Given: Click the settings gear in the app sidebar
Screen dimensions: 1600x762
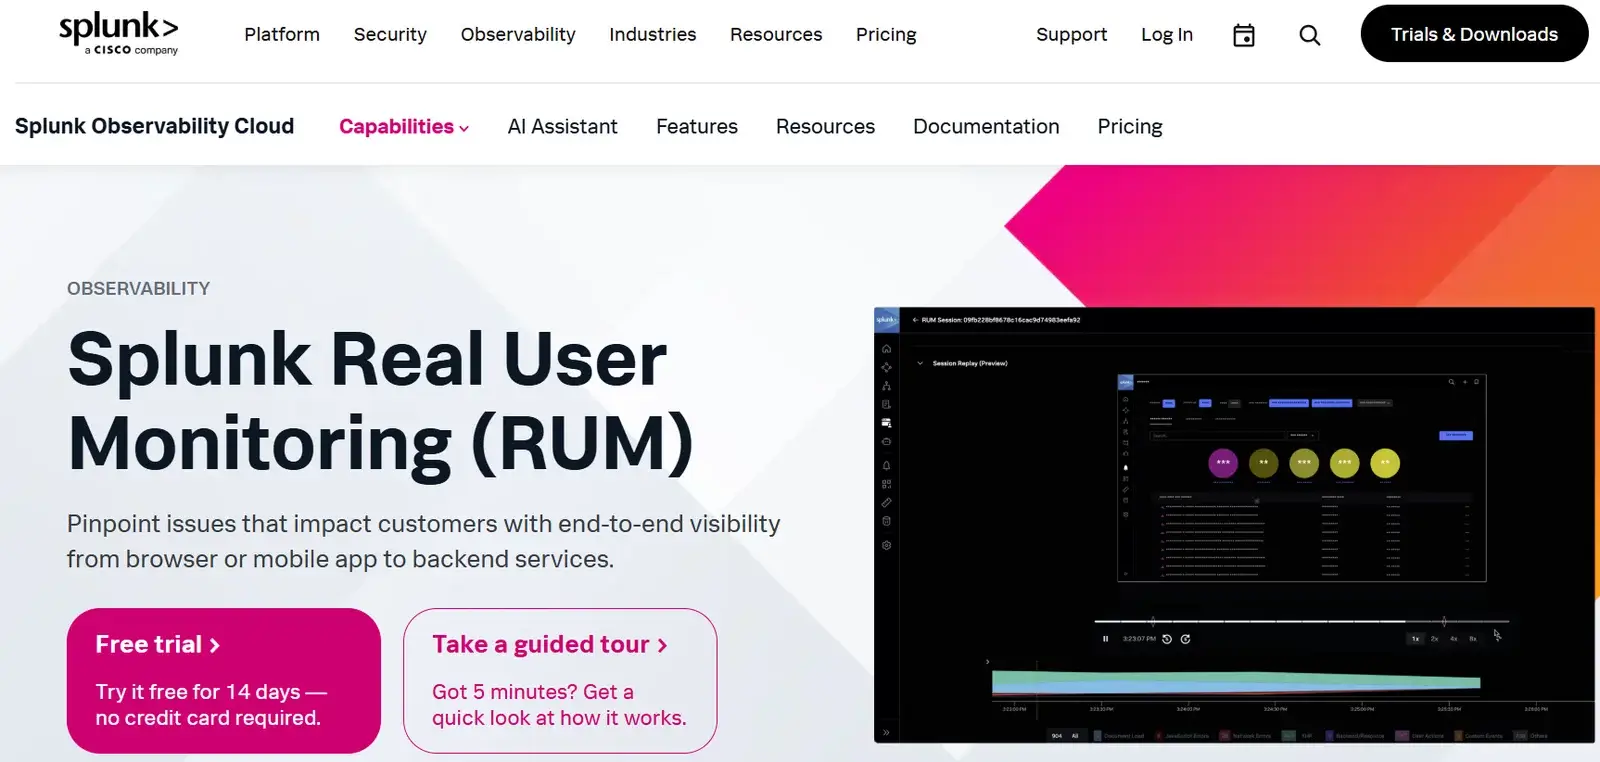Looking at the screenshot, I should (x=886, y=545).
